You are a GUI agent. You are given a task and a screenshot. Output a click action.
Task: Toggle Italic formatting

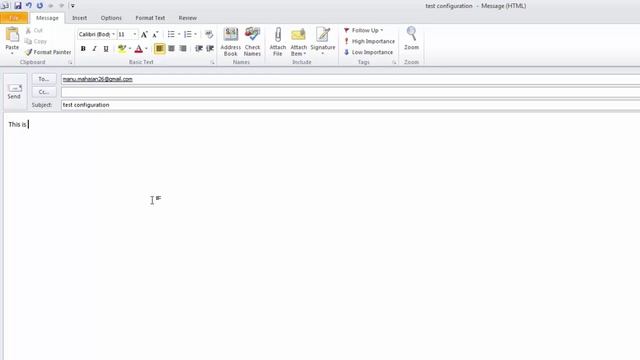[x=95, y=49]
